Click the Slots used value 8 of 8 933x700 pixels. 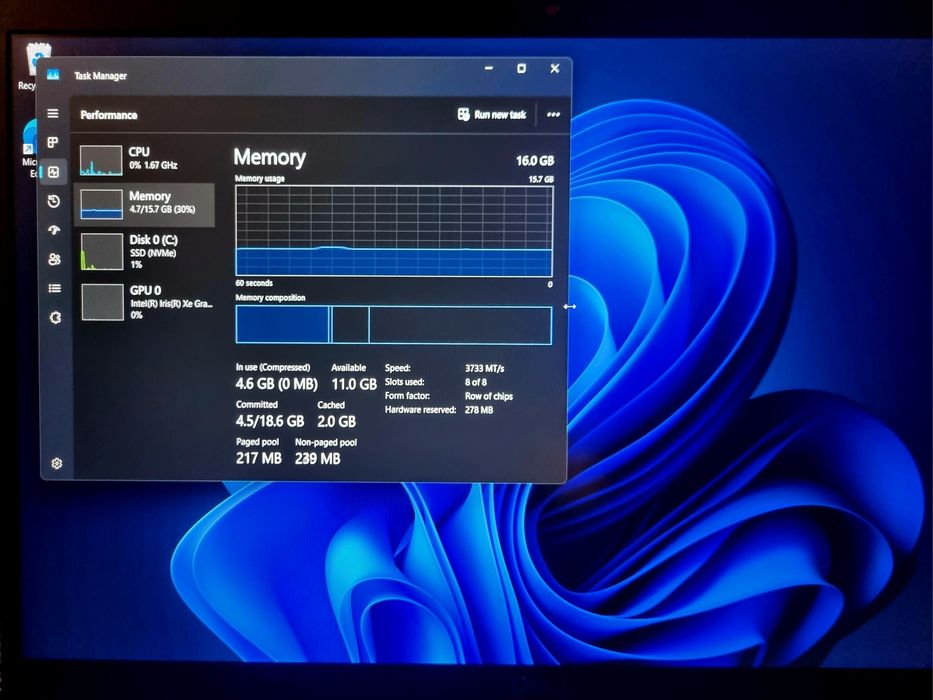pos(476,382)
